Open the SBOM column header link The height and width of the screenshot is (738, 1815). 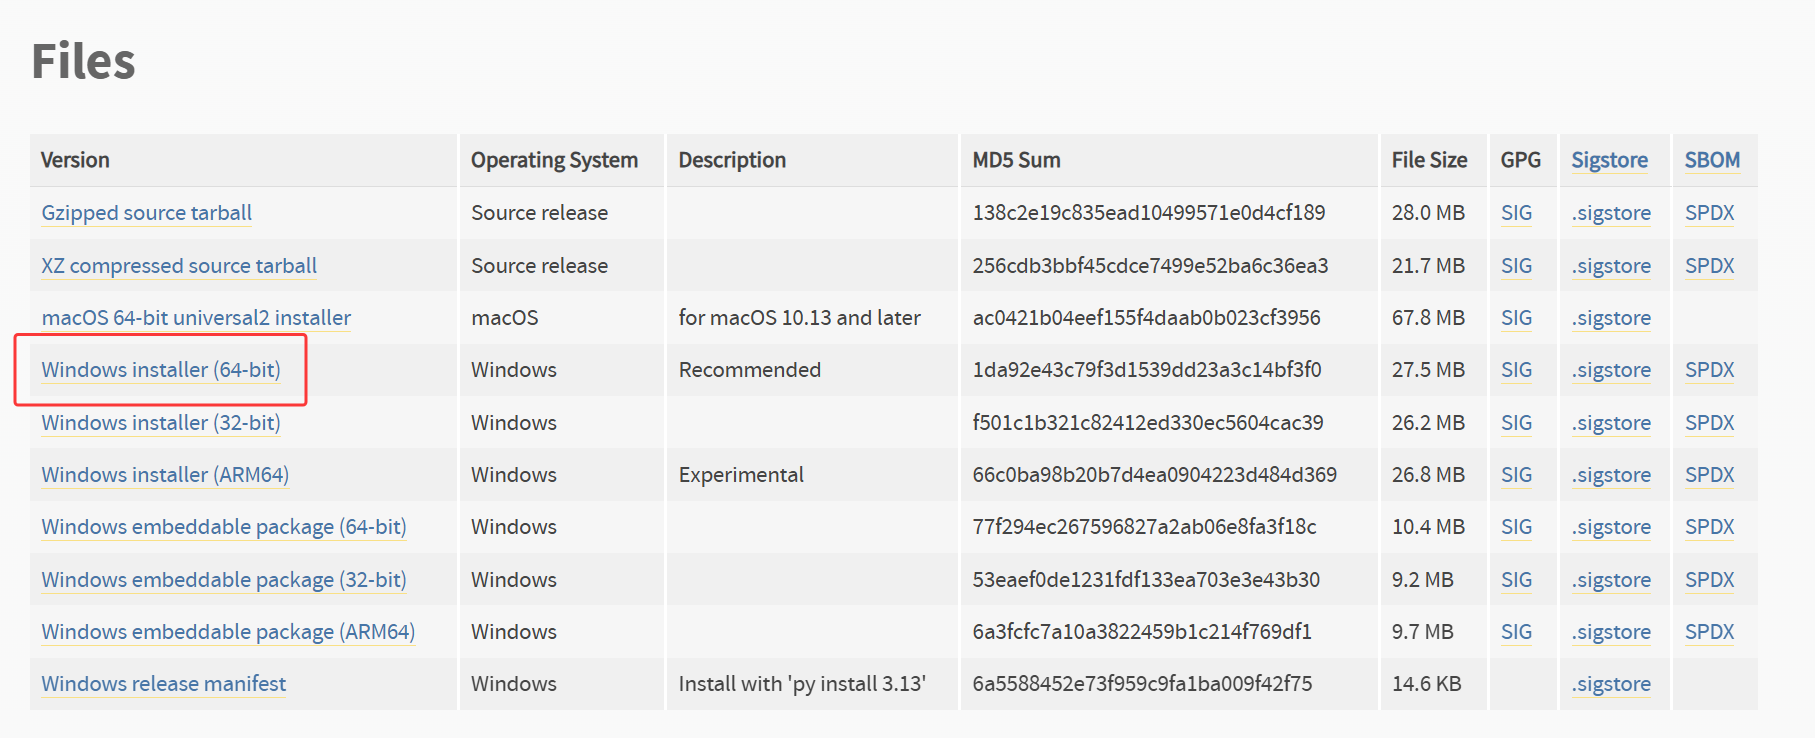pos(1712,160)
